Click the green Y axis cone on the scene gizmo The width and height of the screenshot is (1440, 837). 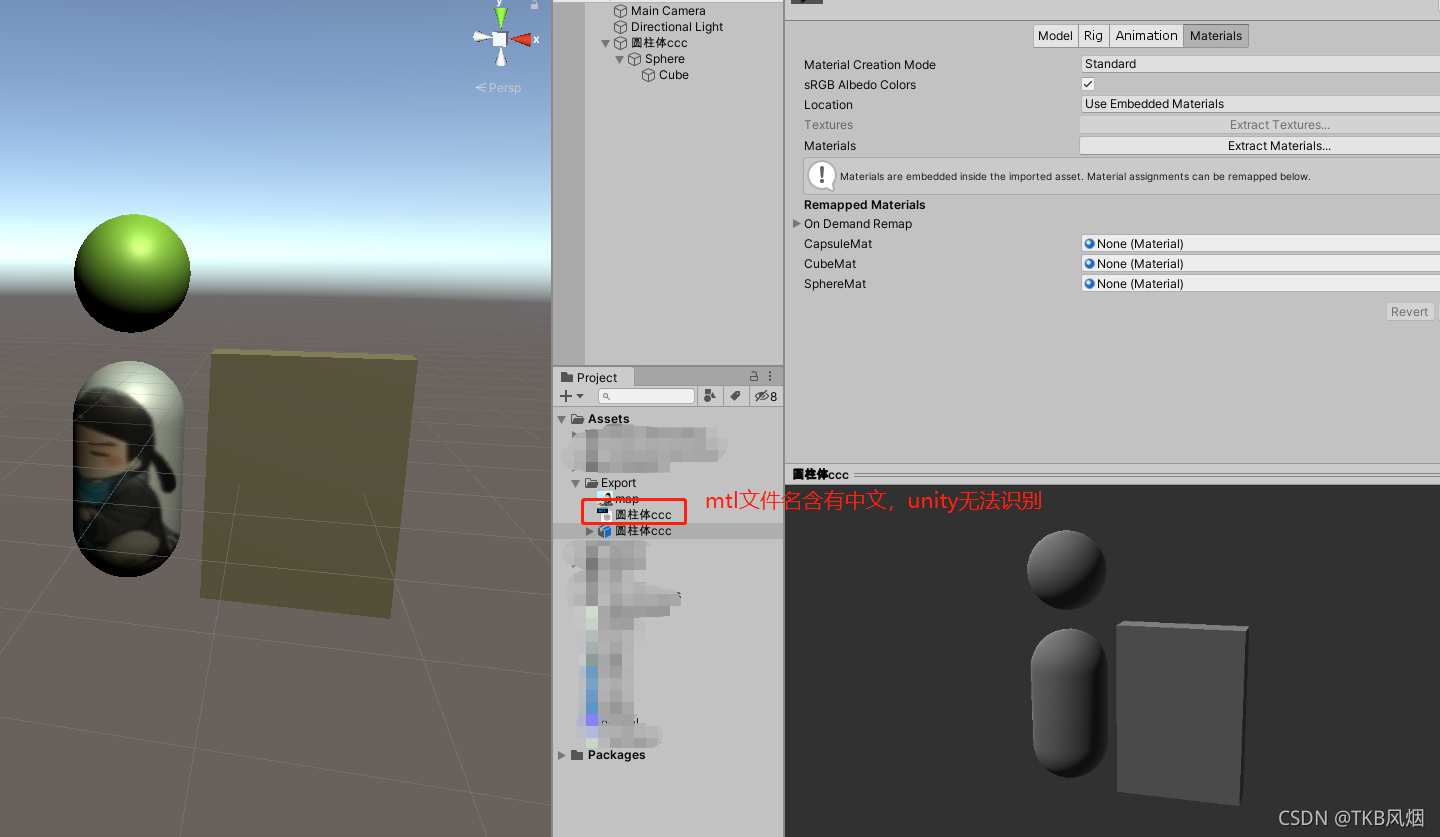tap(501, 16)
